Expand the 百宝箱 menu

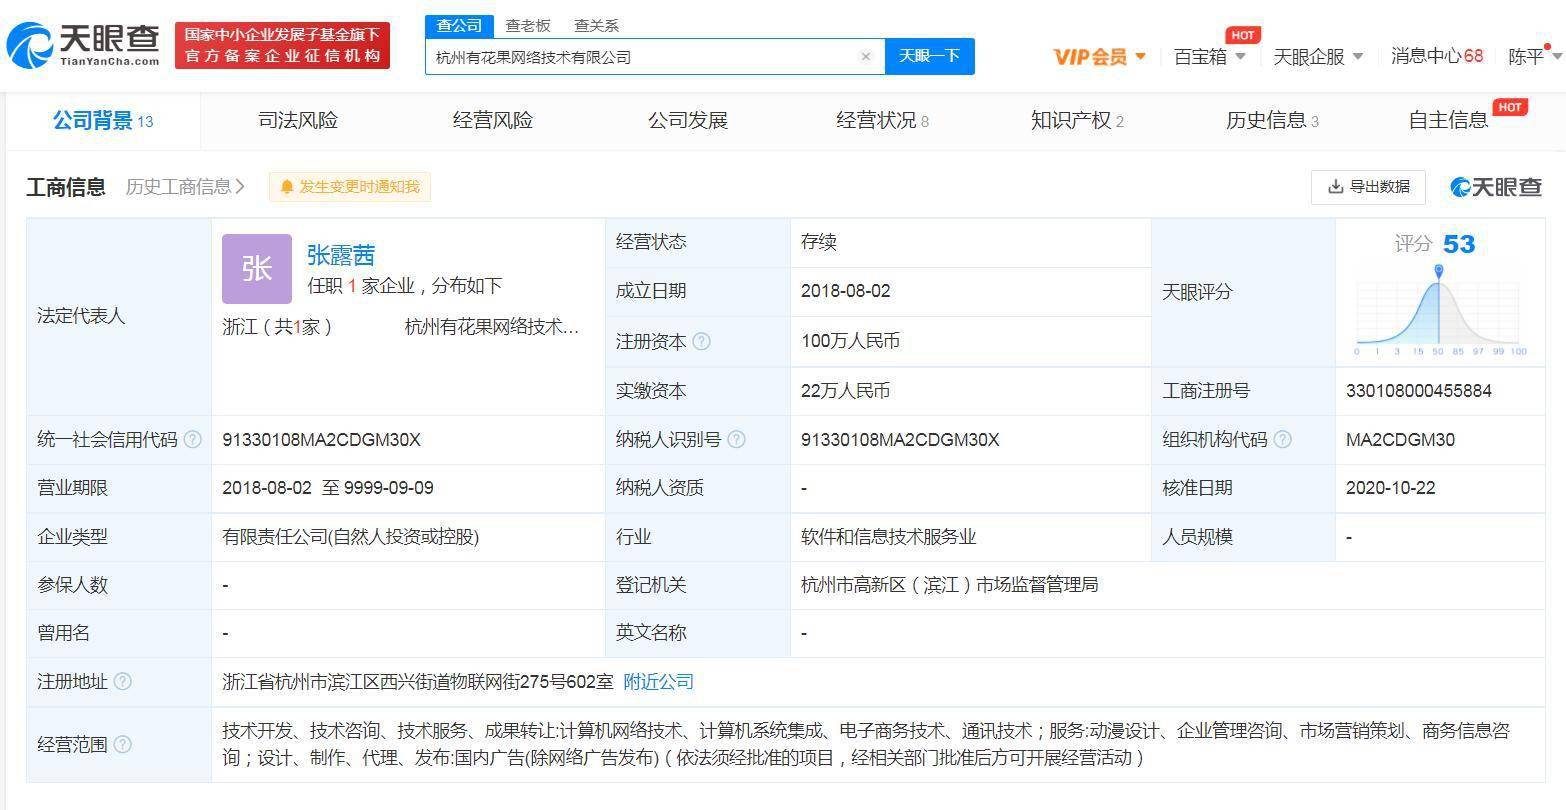coord(1210,56)
